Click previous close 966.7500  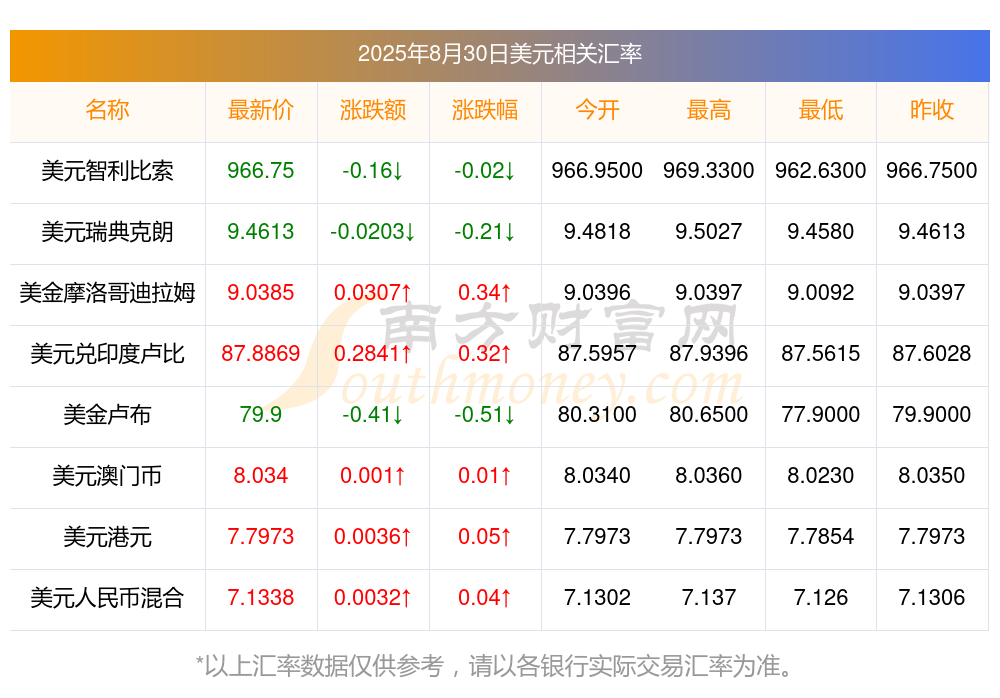click(x=932, y=171)
